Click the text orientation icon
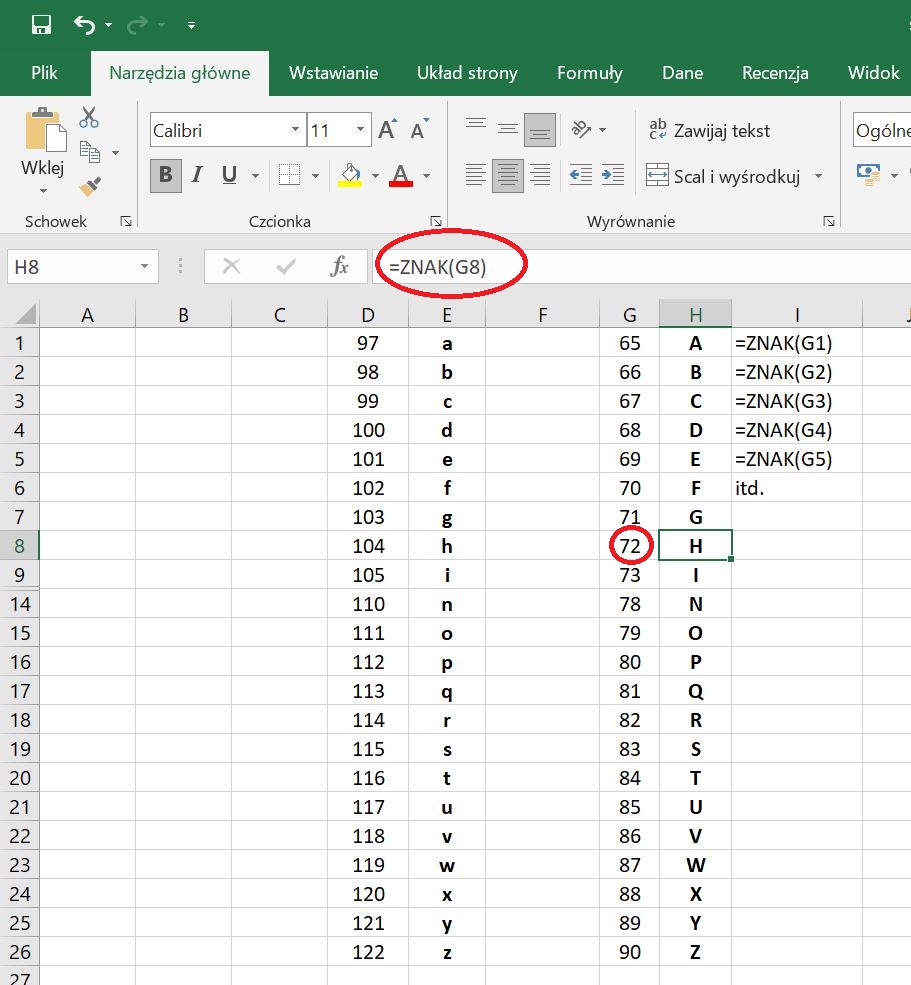Image resolution: width=911 pixels, height=985 pixels. [581, 130]
